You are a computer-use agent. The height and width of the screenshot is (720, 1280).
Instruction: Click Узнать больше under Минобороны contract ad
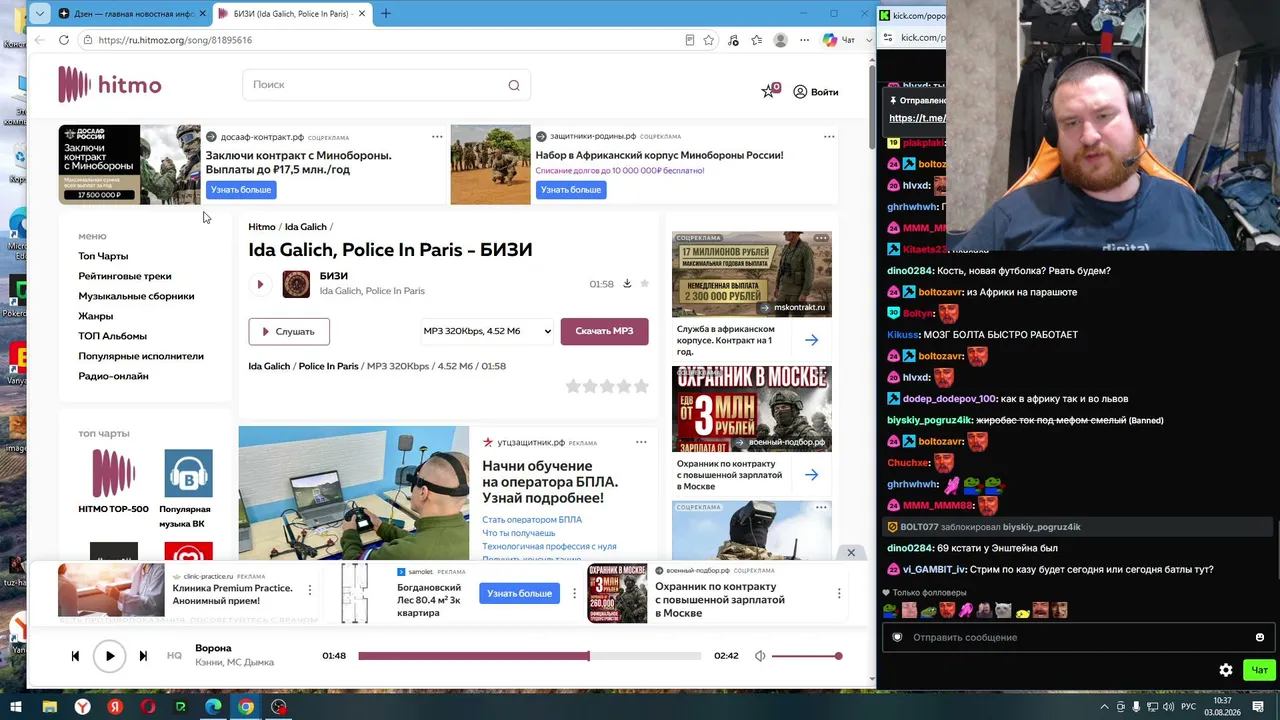(240, 189)
